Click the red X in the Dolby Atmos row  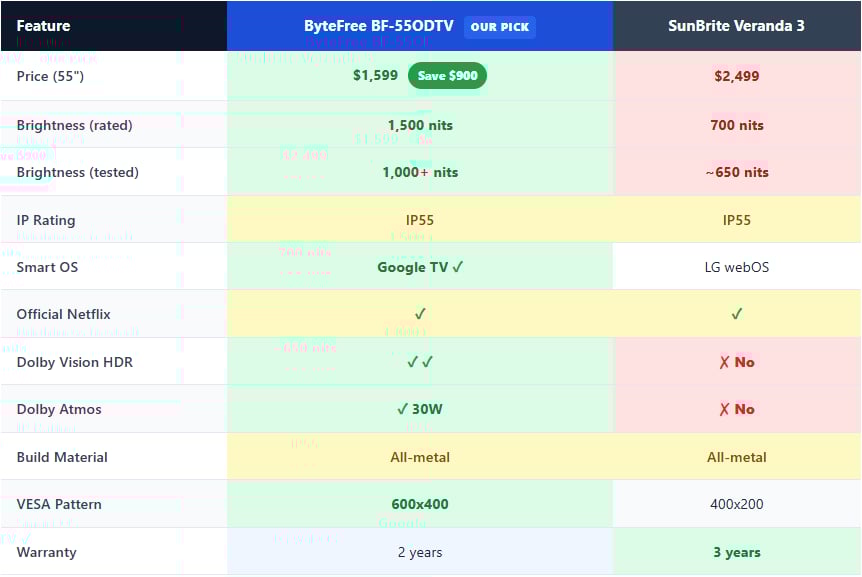tap(724, 409)
